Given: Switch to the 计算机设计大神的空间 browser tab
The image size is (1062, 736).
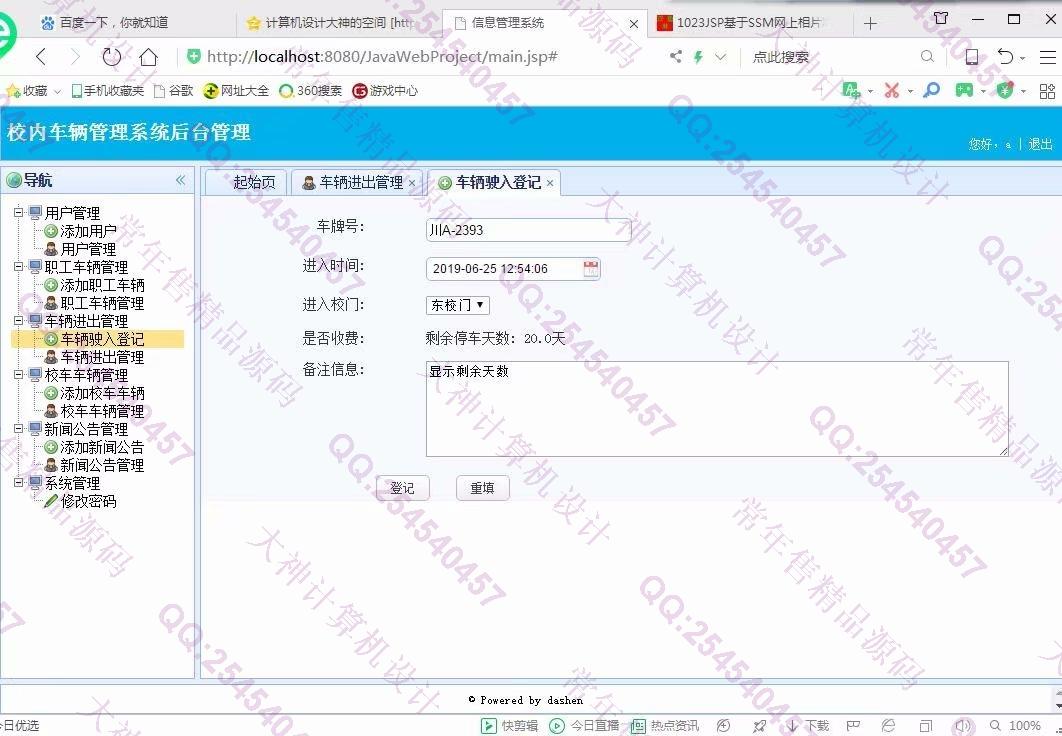Looking at the screenshot, I should point(332,23).
